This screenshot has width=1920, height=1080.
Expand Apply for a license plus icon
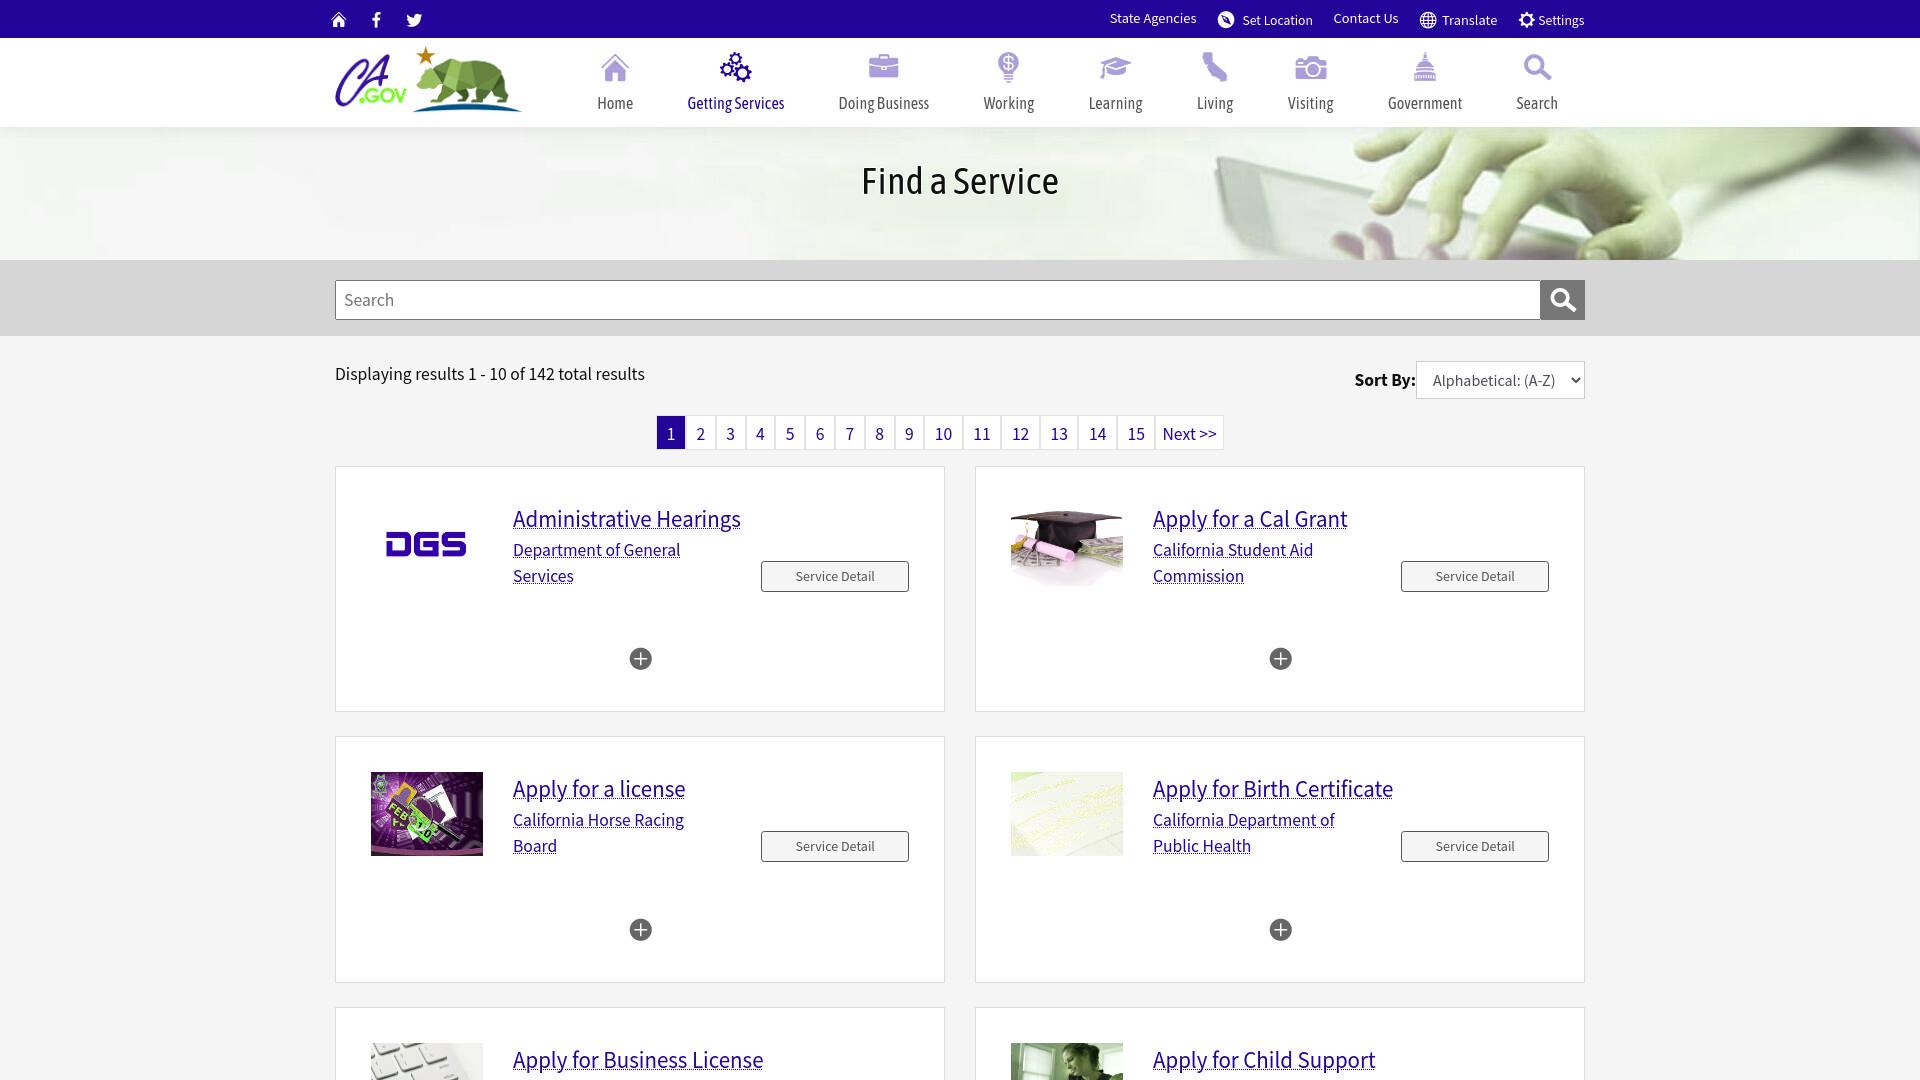click(641, 930)
